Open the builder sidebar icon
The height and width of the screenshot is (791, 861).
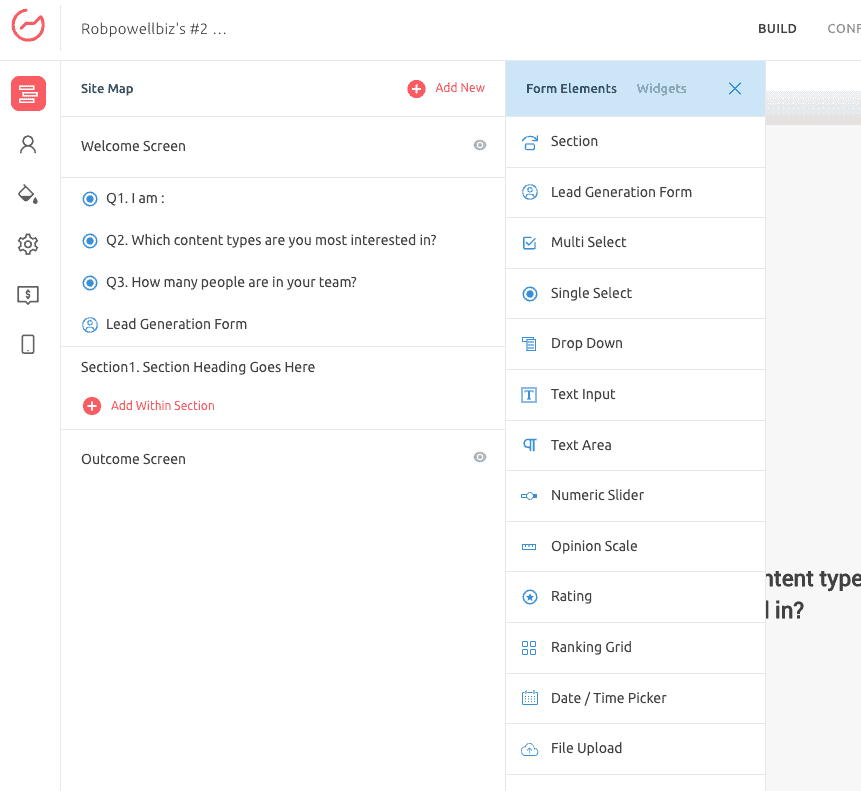(28, 93)
